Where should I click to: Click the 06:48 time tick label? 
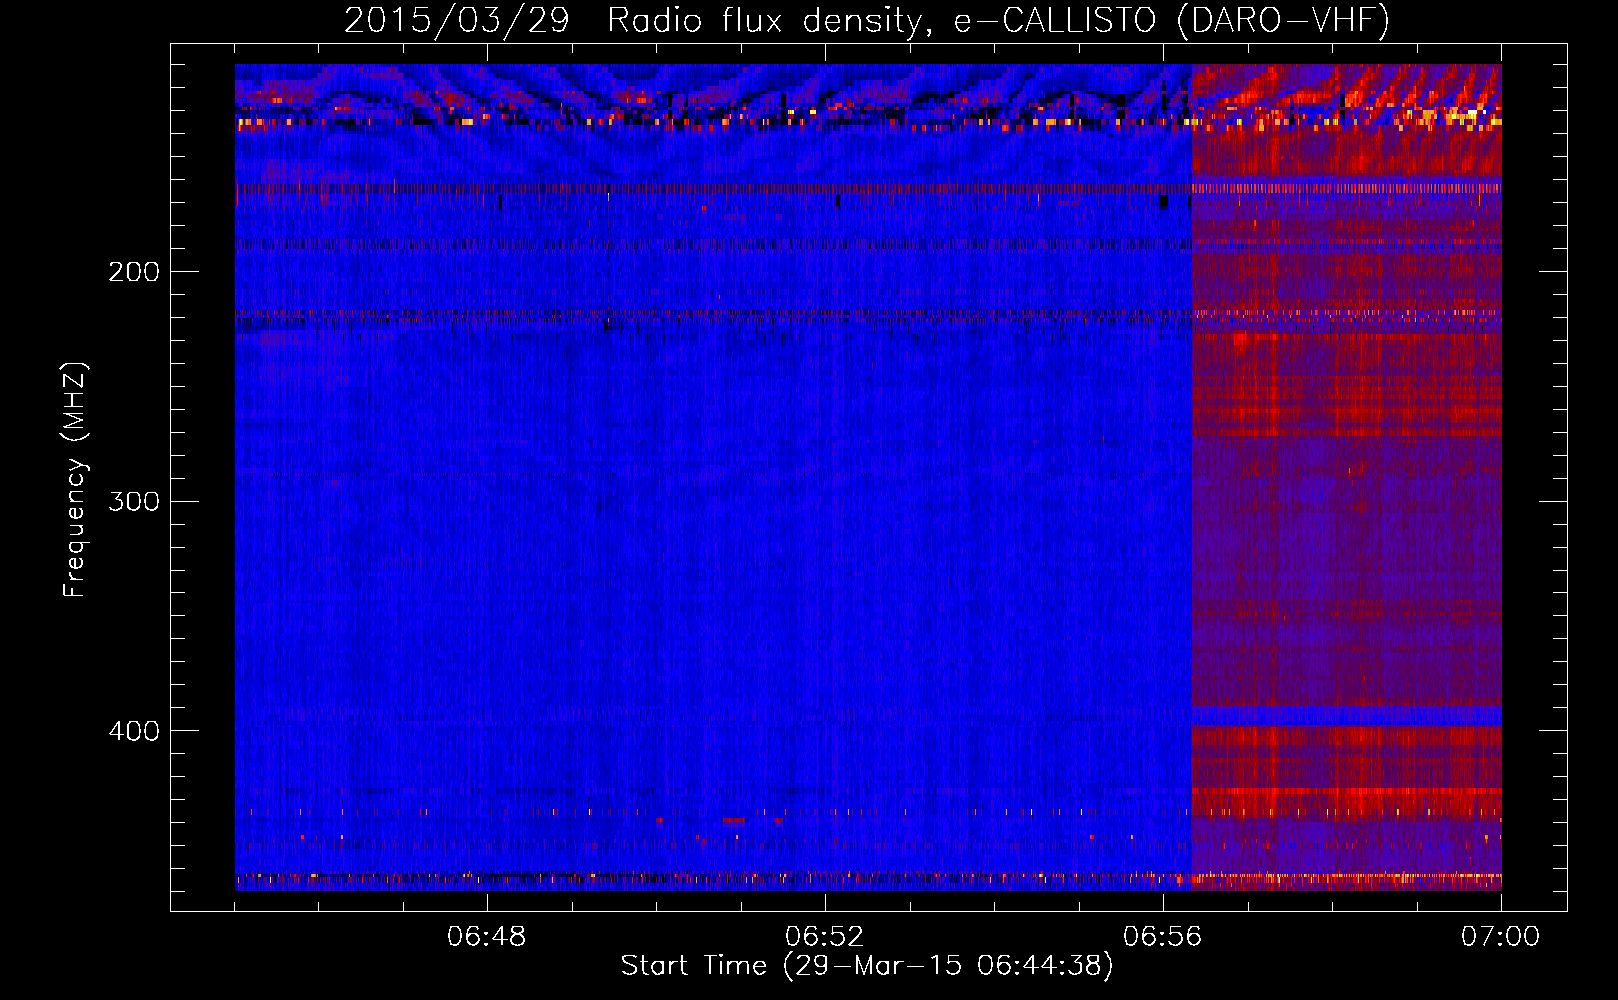tap(486, 937)
